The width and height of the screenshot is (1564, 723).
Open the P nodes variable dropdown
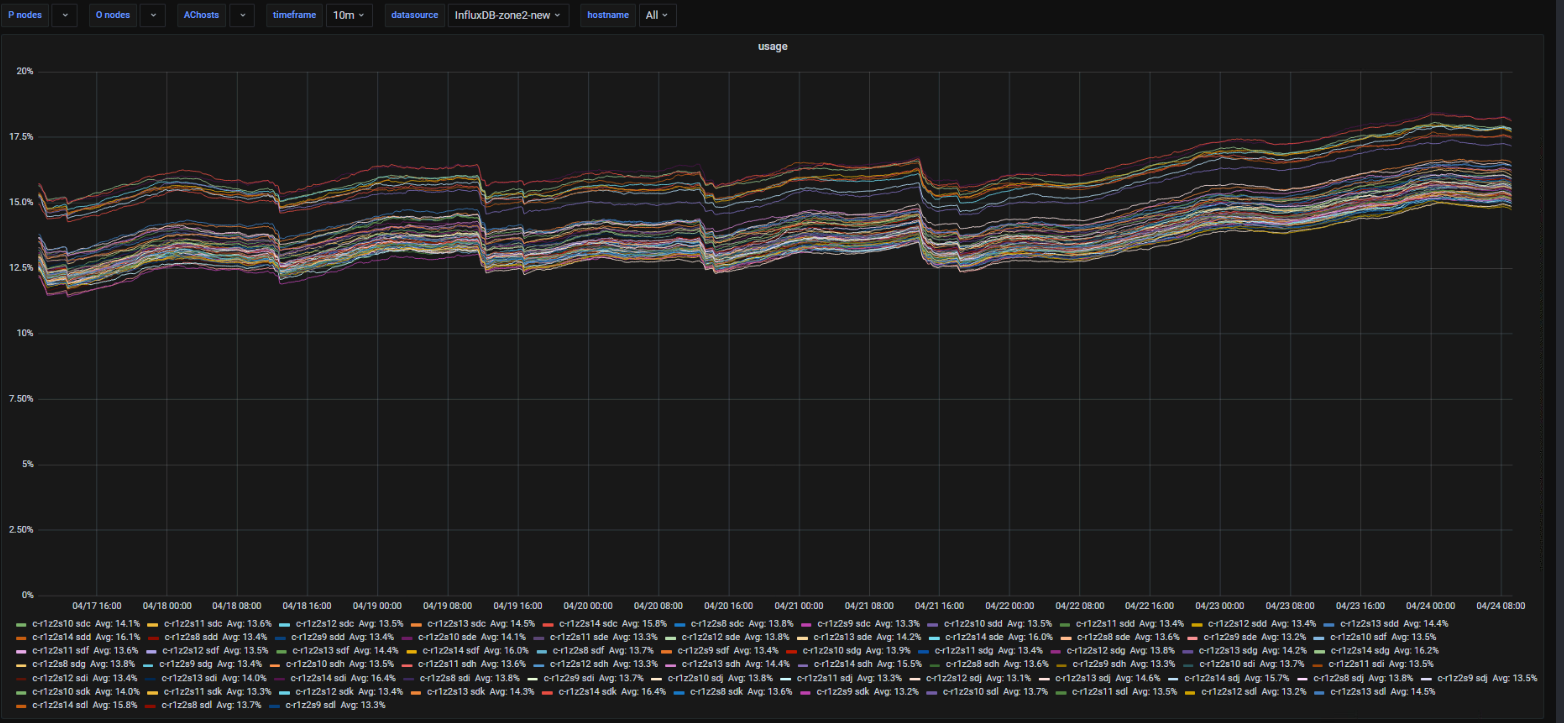pos(63,15)
